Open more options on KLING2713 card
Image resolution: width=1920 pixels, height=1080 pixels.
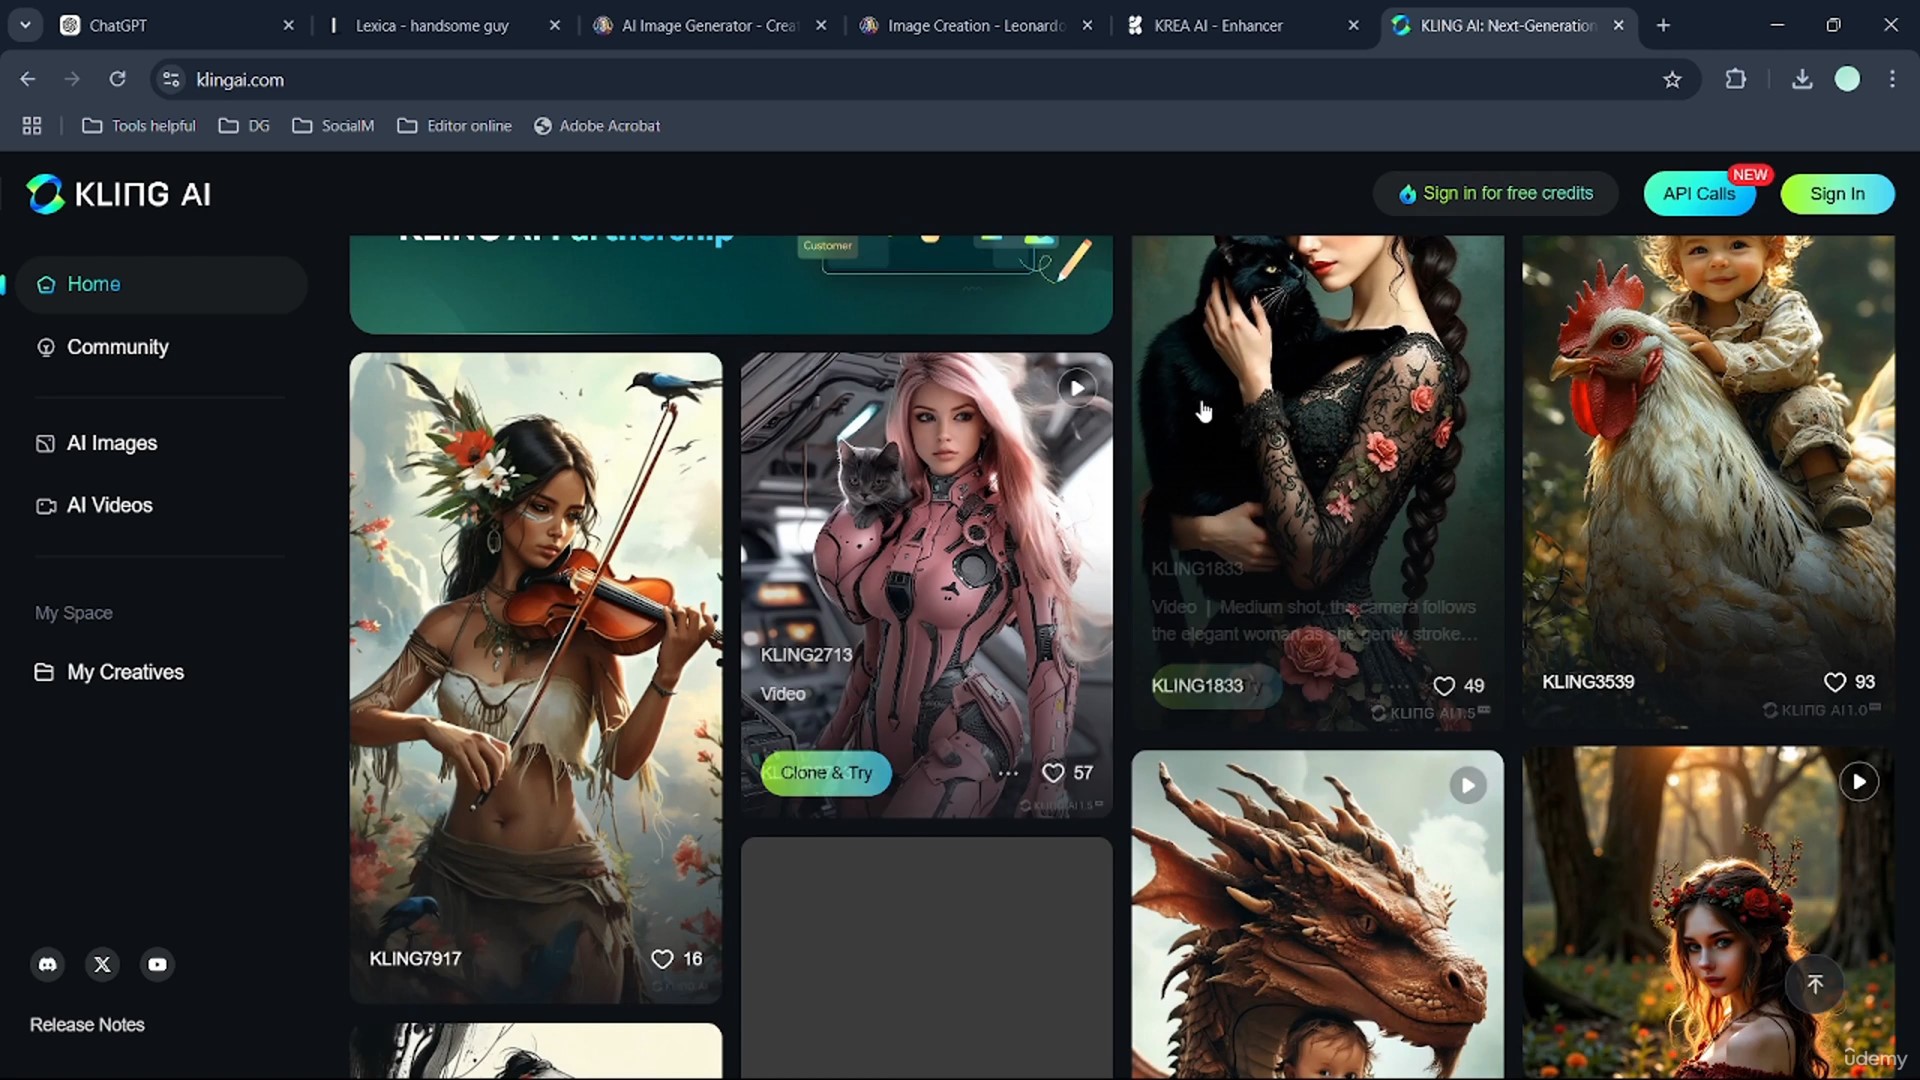(1008, 773)
